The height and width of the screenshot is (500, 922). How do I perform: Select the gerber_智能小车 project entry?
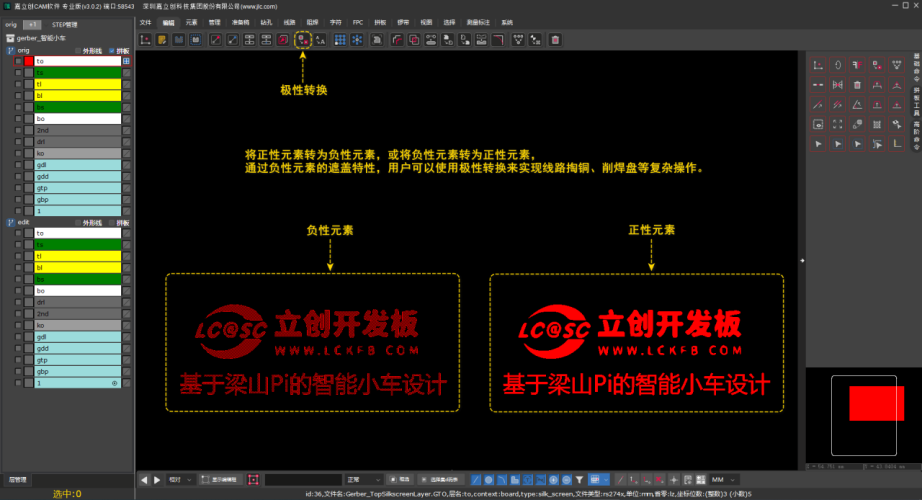(36, 38)
